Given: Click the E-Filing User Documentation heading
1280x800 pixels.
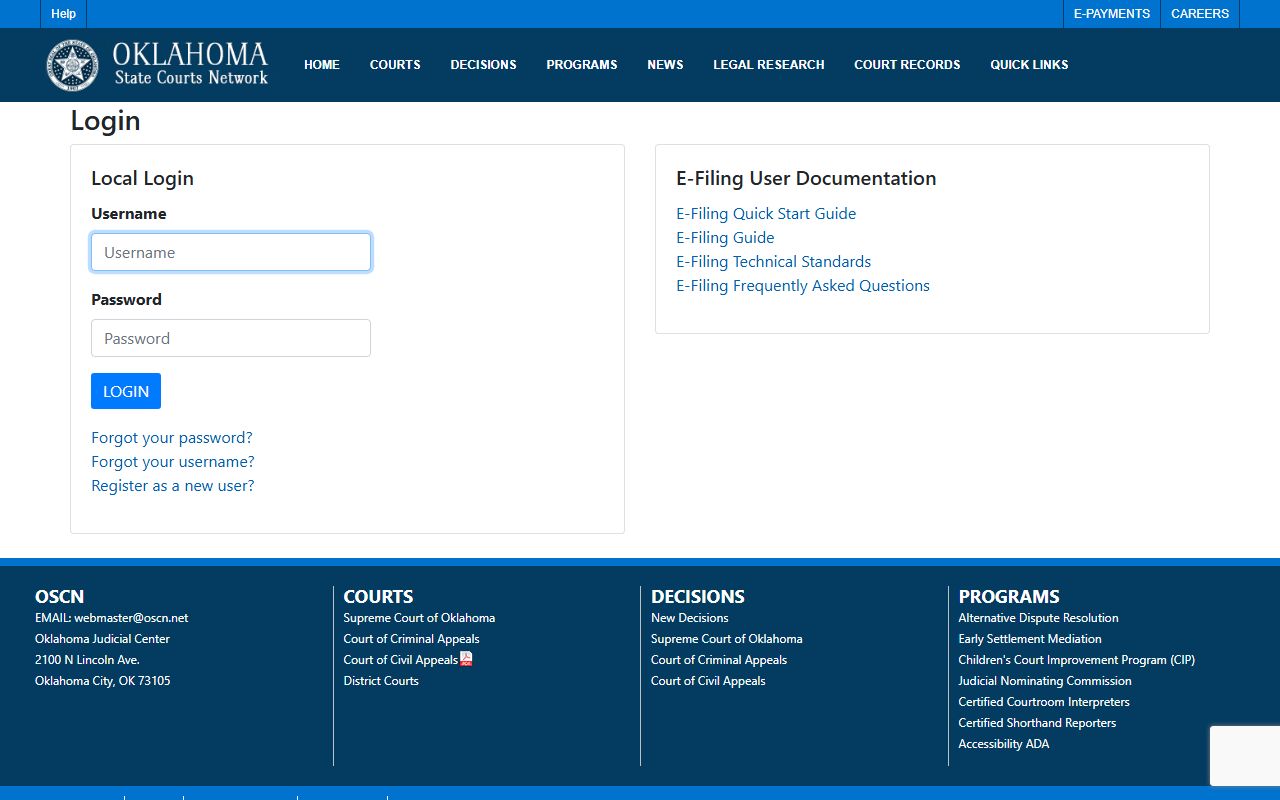Looking at the screenshot, I should pos(806,178).
